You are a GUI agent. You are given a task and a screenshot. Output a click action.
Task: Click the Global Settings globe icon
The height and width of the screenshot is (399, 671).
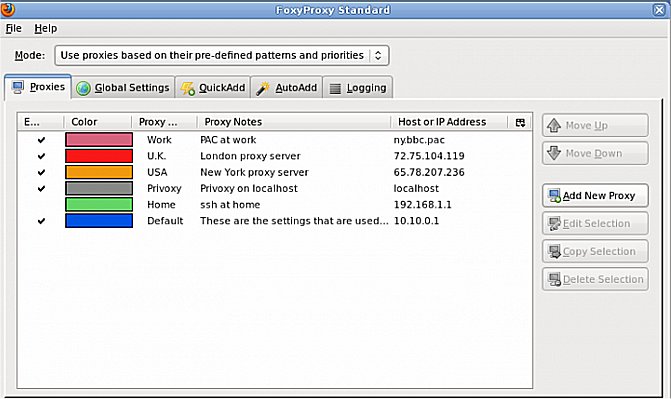point(83,88)
